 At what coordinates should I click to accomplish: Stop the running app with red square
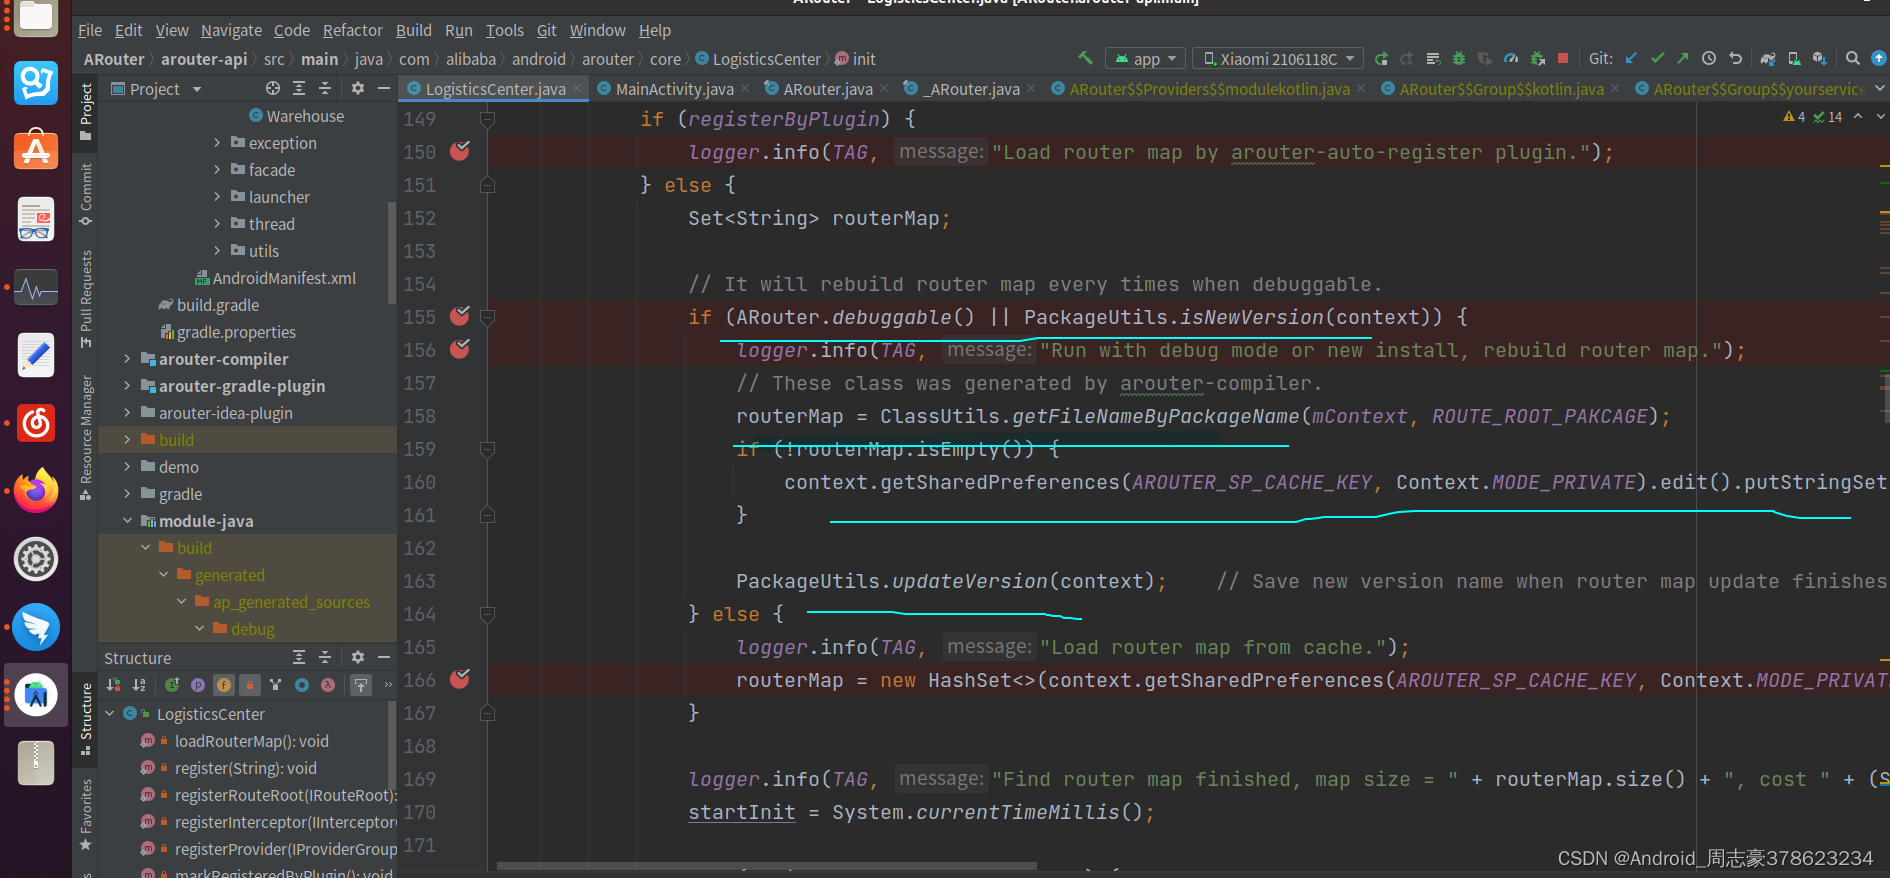coord(1563,59)
